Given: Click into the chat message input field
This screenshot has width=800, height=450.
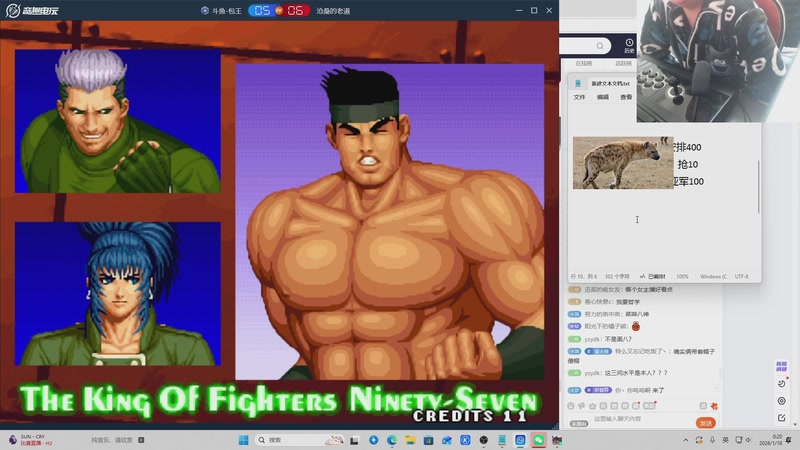Looking at the screenshot, I should click(x=643, y=419).
